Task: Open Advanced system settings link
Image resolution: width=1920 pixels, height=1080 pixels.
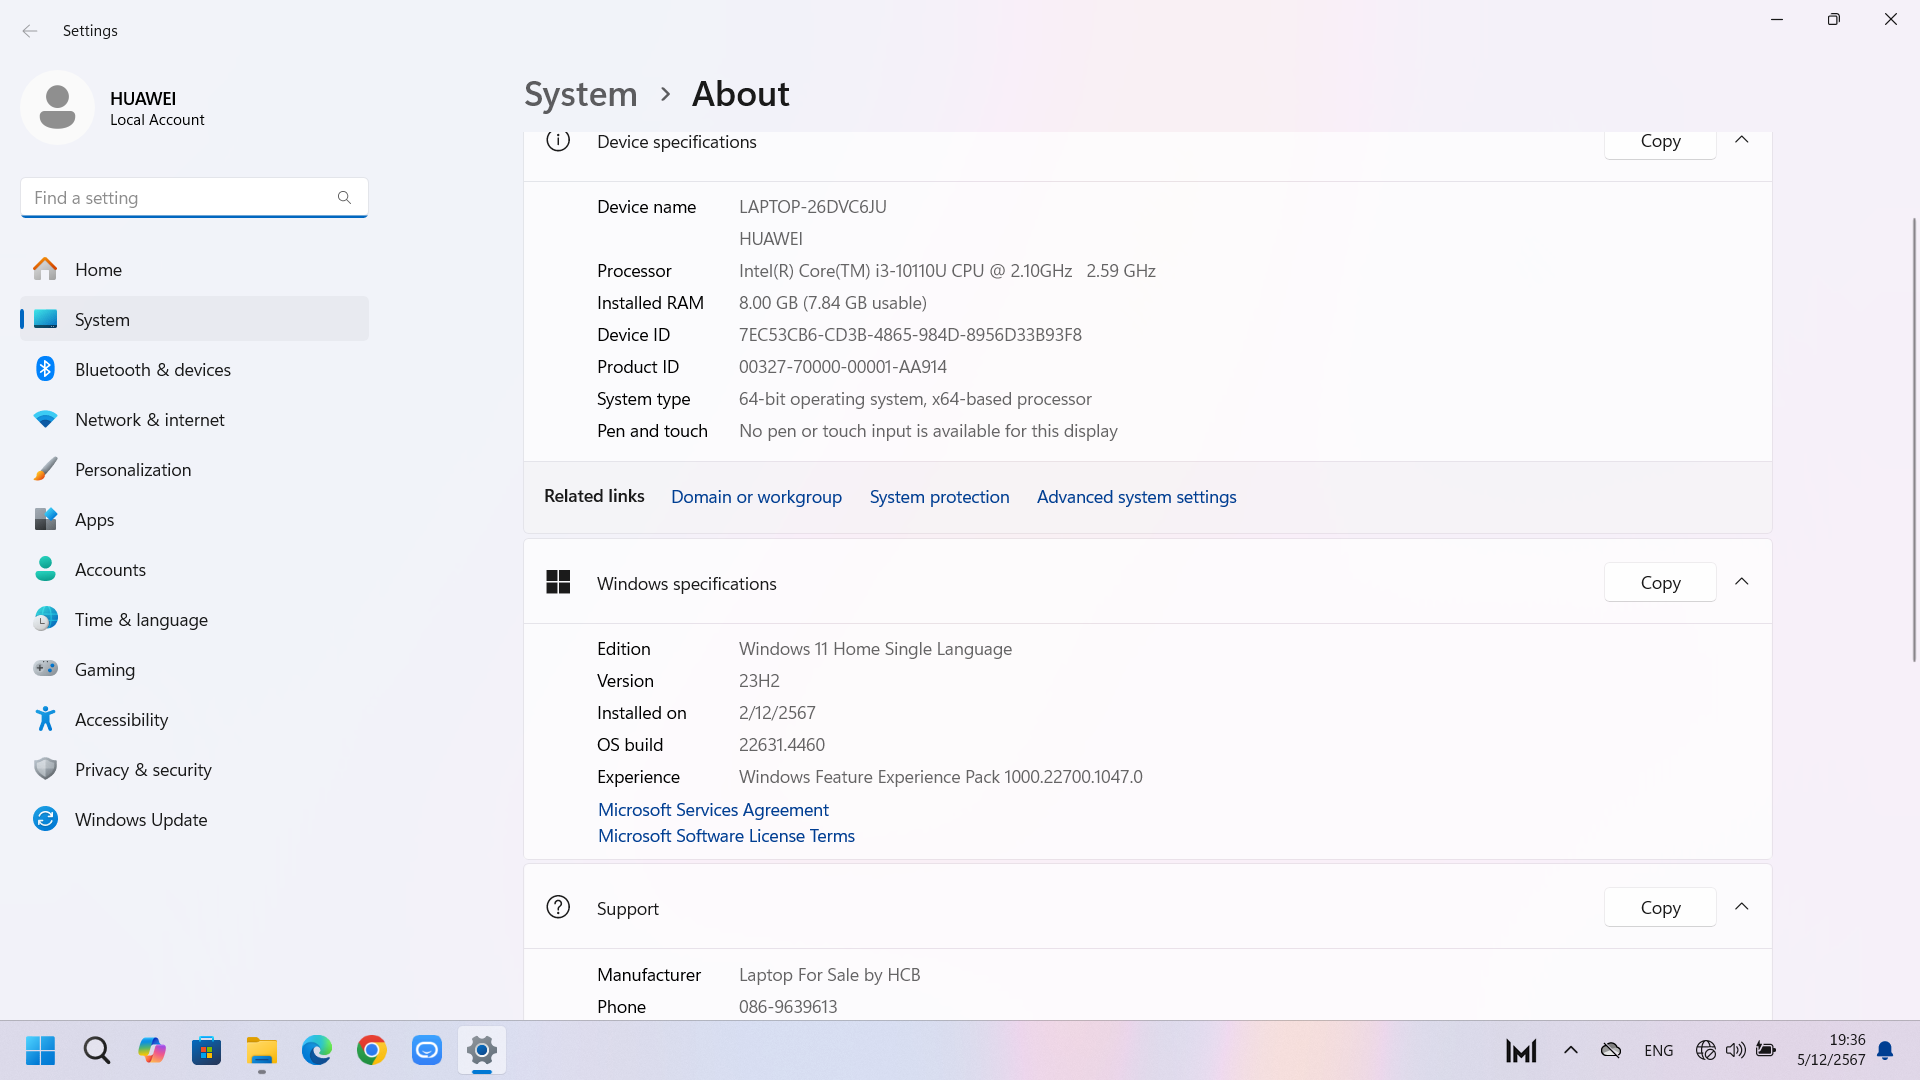Action: (x=1136, y=497)
